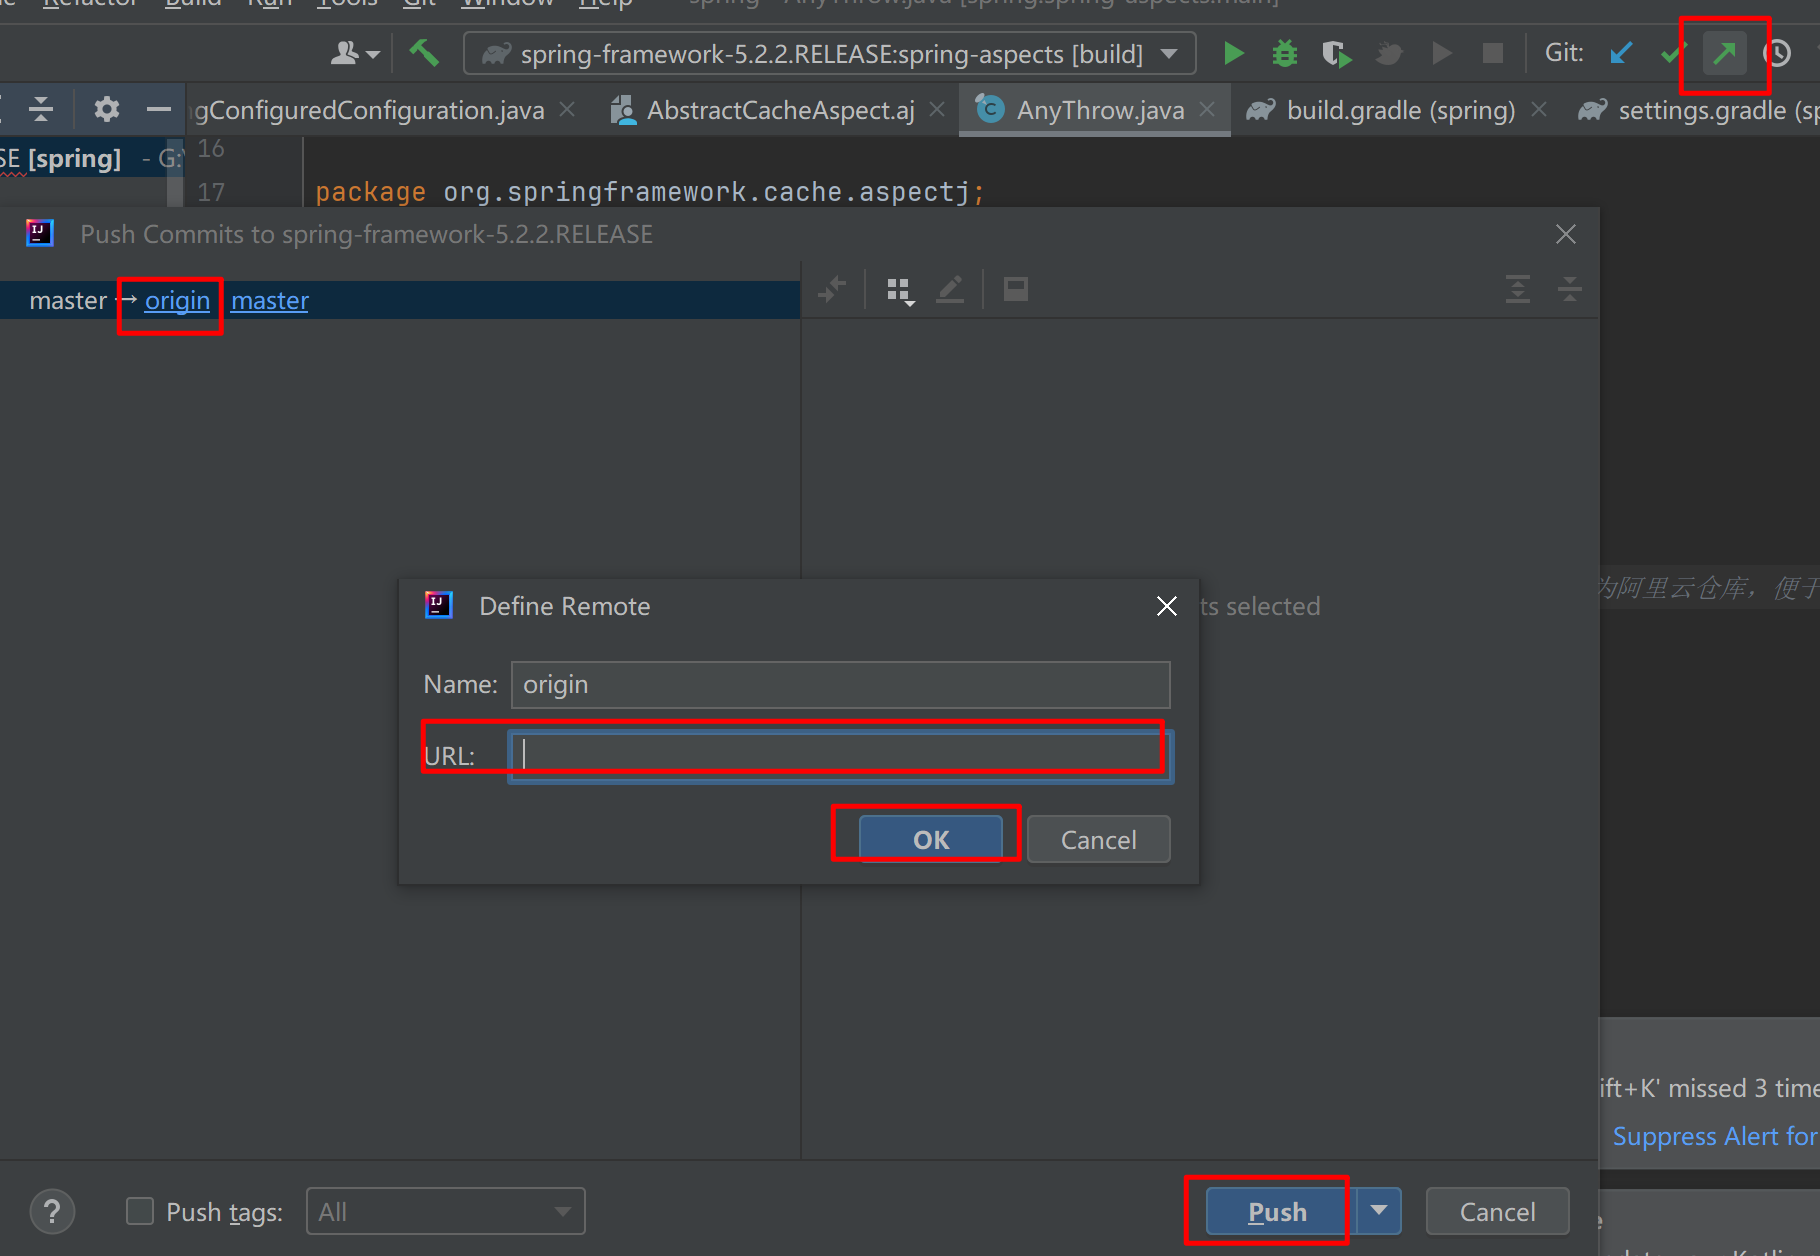Open the Push tags All dropdown
Image resolution: width=1820 pixels, height=1256 pixels.
[x=445, y=1212]
